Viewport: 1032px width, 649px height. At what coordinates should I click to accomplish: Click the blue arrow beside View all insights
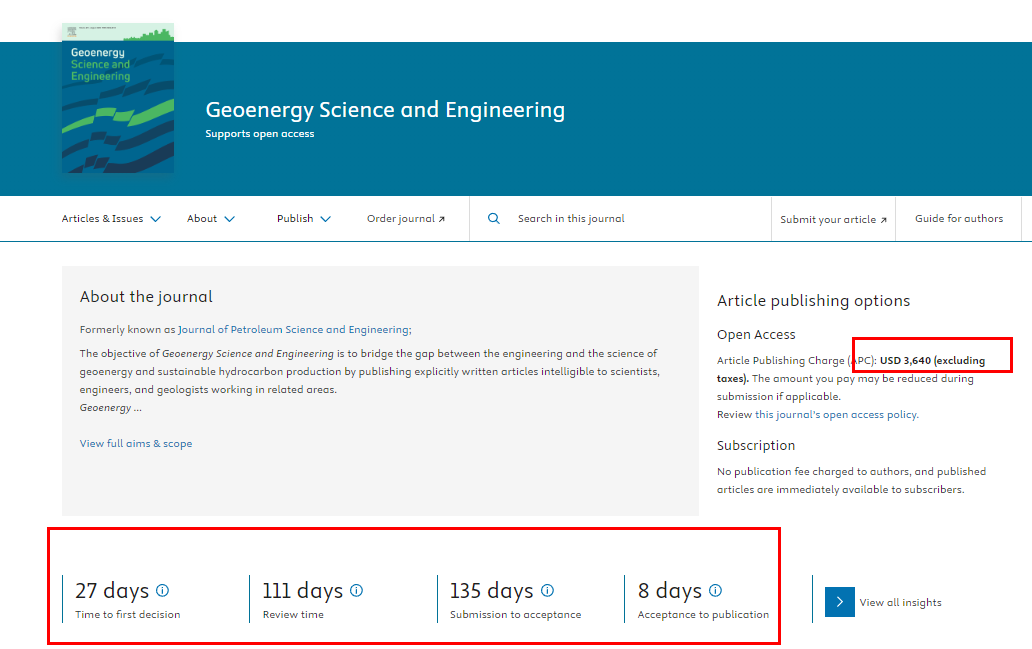pyautogui.click(x=838, y=601)
